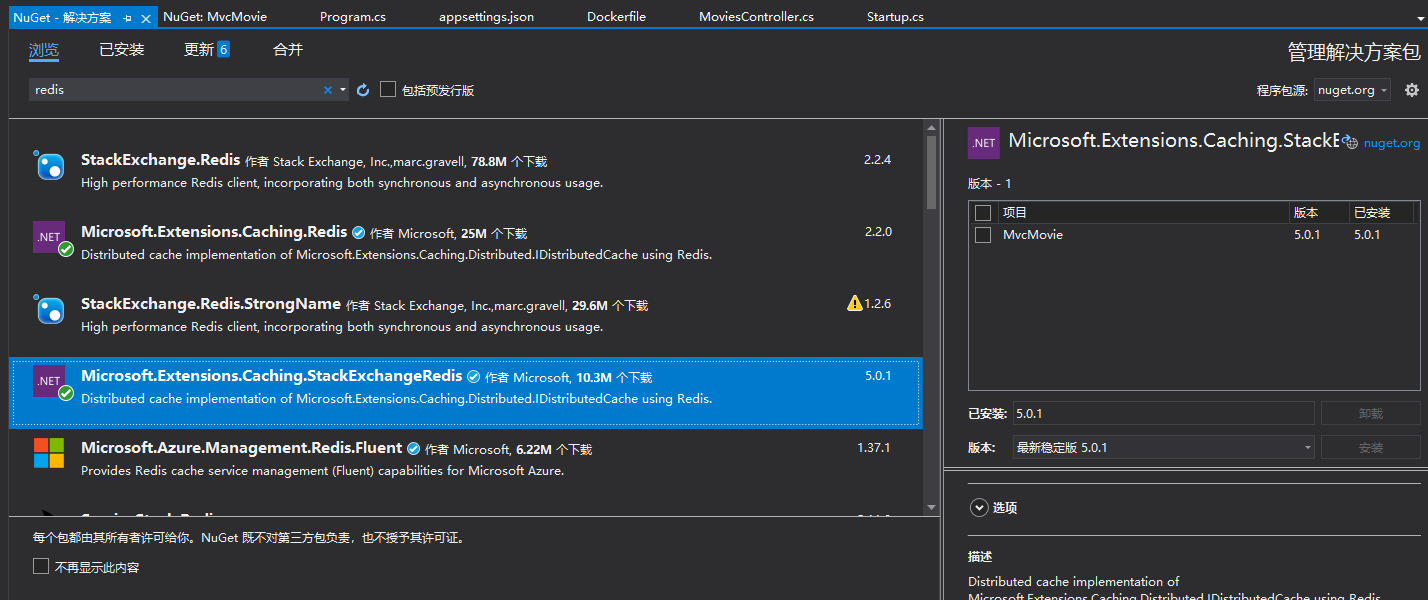Select the Microsoft.Extensions.Caching.Redis package title
The width and height of the screenshot is (1428, 600).
[213, 232]
